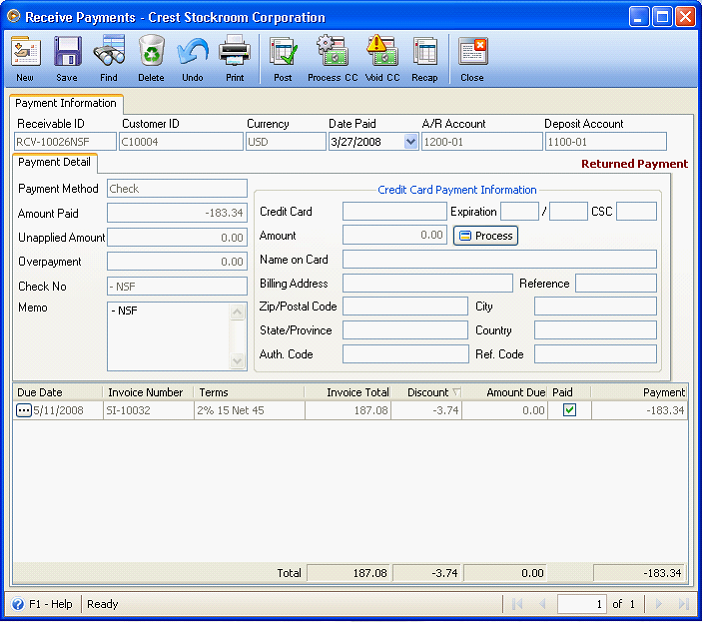Go to previous record navigation arrow
Viewport: 703px width, 623px height.
542,604
